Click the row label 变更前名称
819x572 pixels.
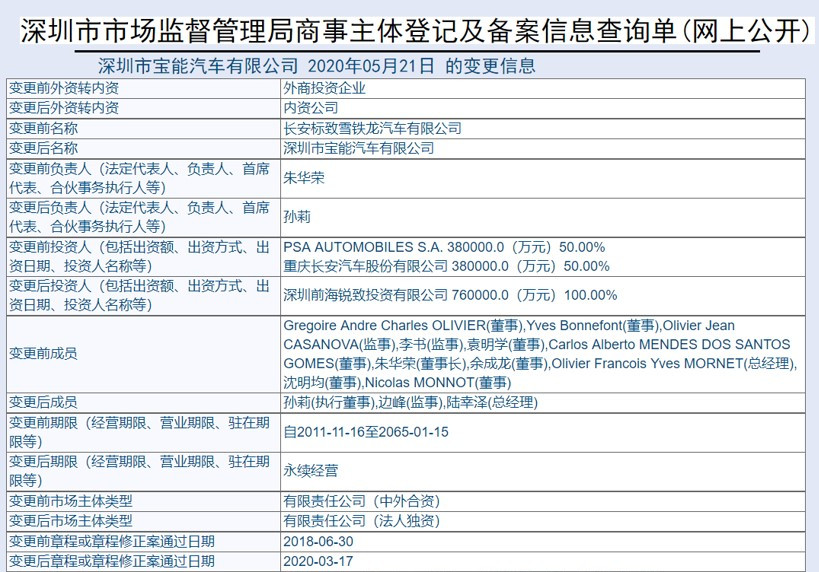point(43,129)
